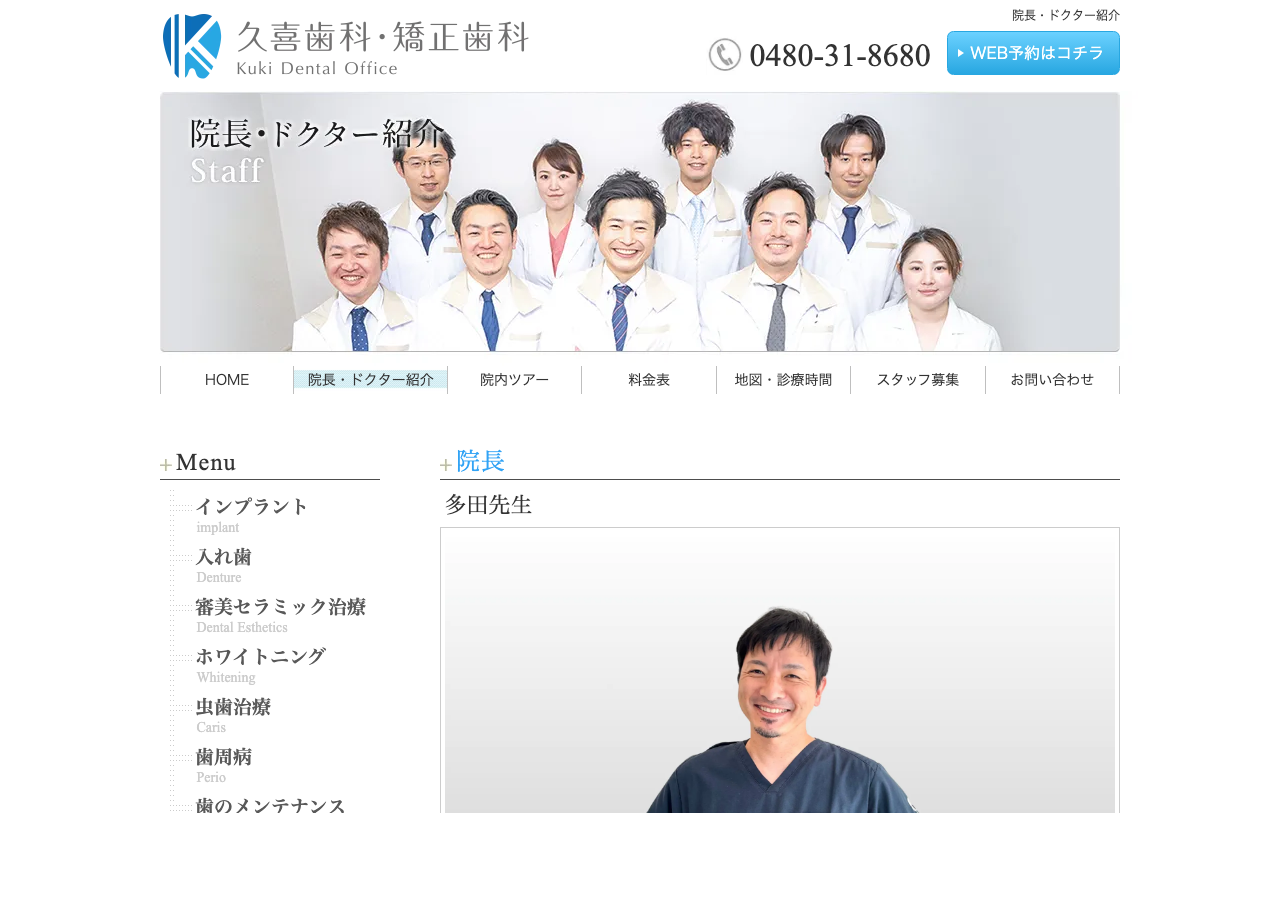The height and width of the screenshot is (900, 1280).
Task: Click the staff group photo banner
Action: [640, 222]
